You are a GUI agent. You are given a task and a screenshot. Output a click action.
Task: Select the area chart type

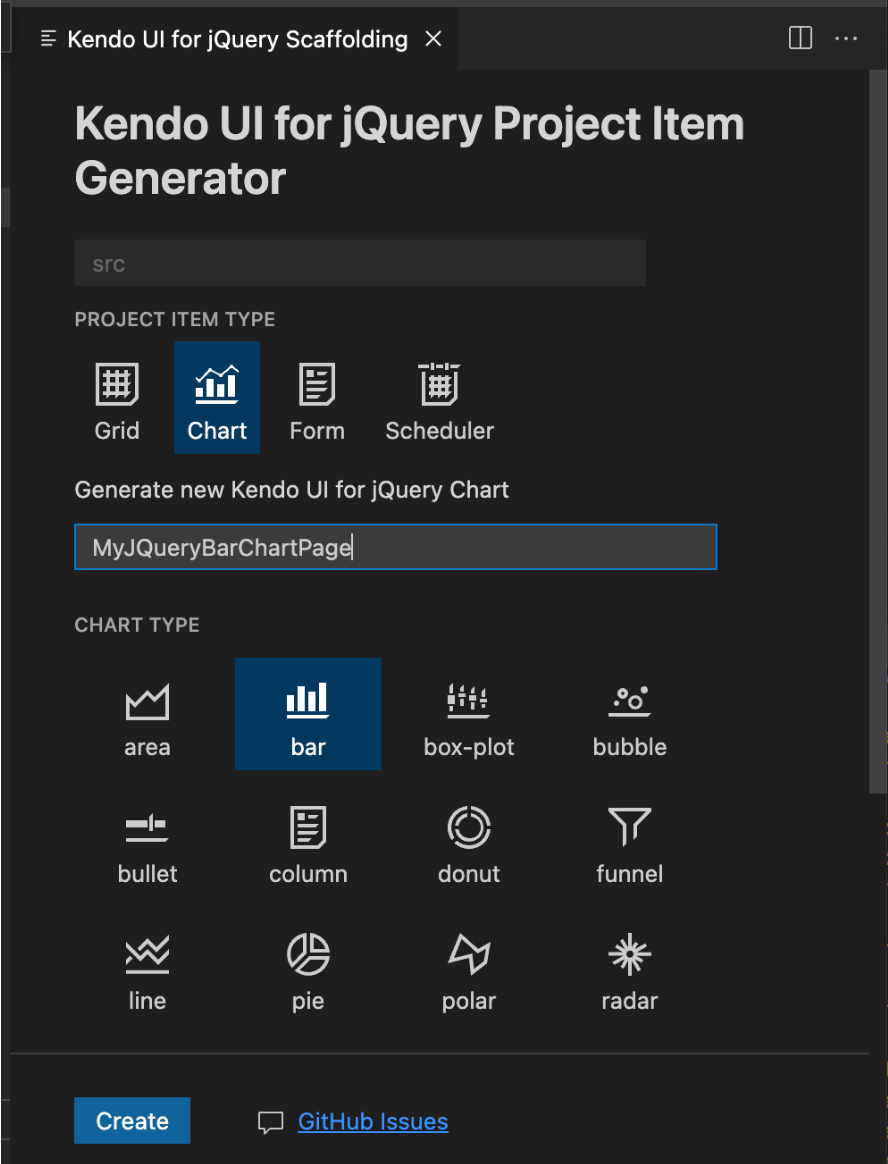[x=147, y=714]
